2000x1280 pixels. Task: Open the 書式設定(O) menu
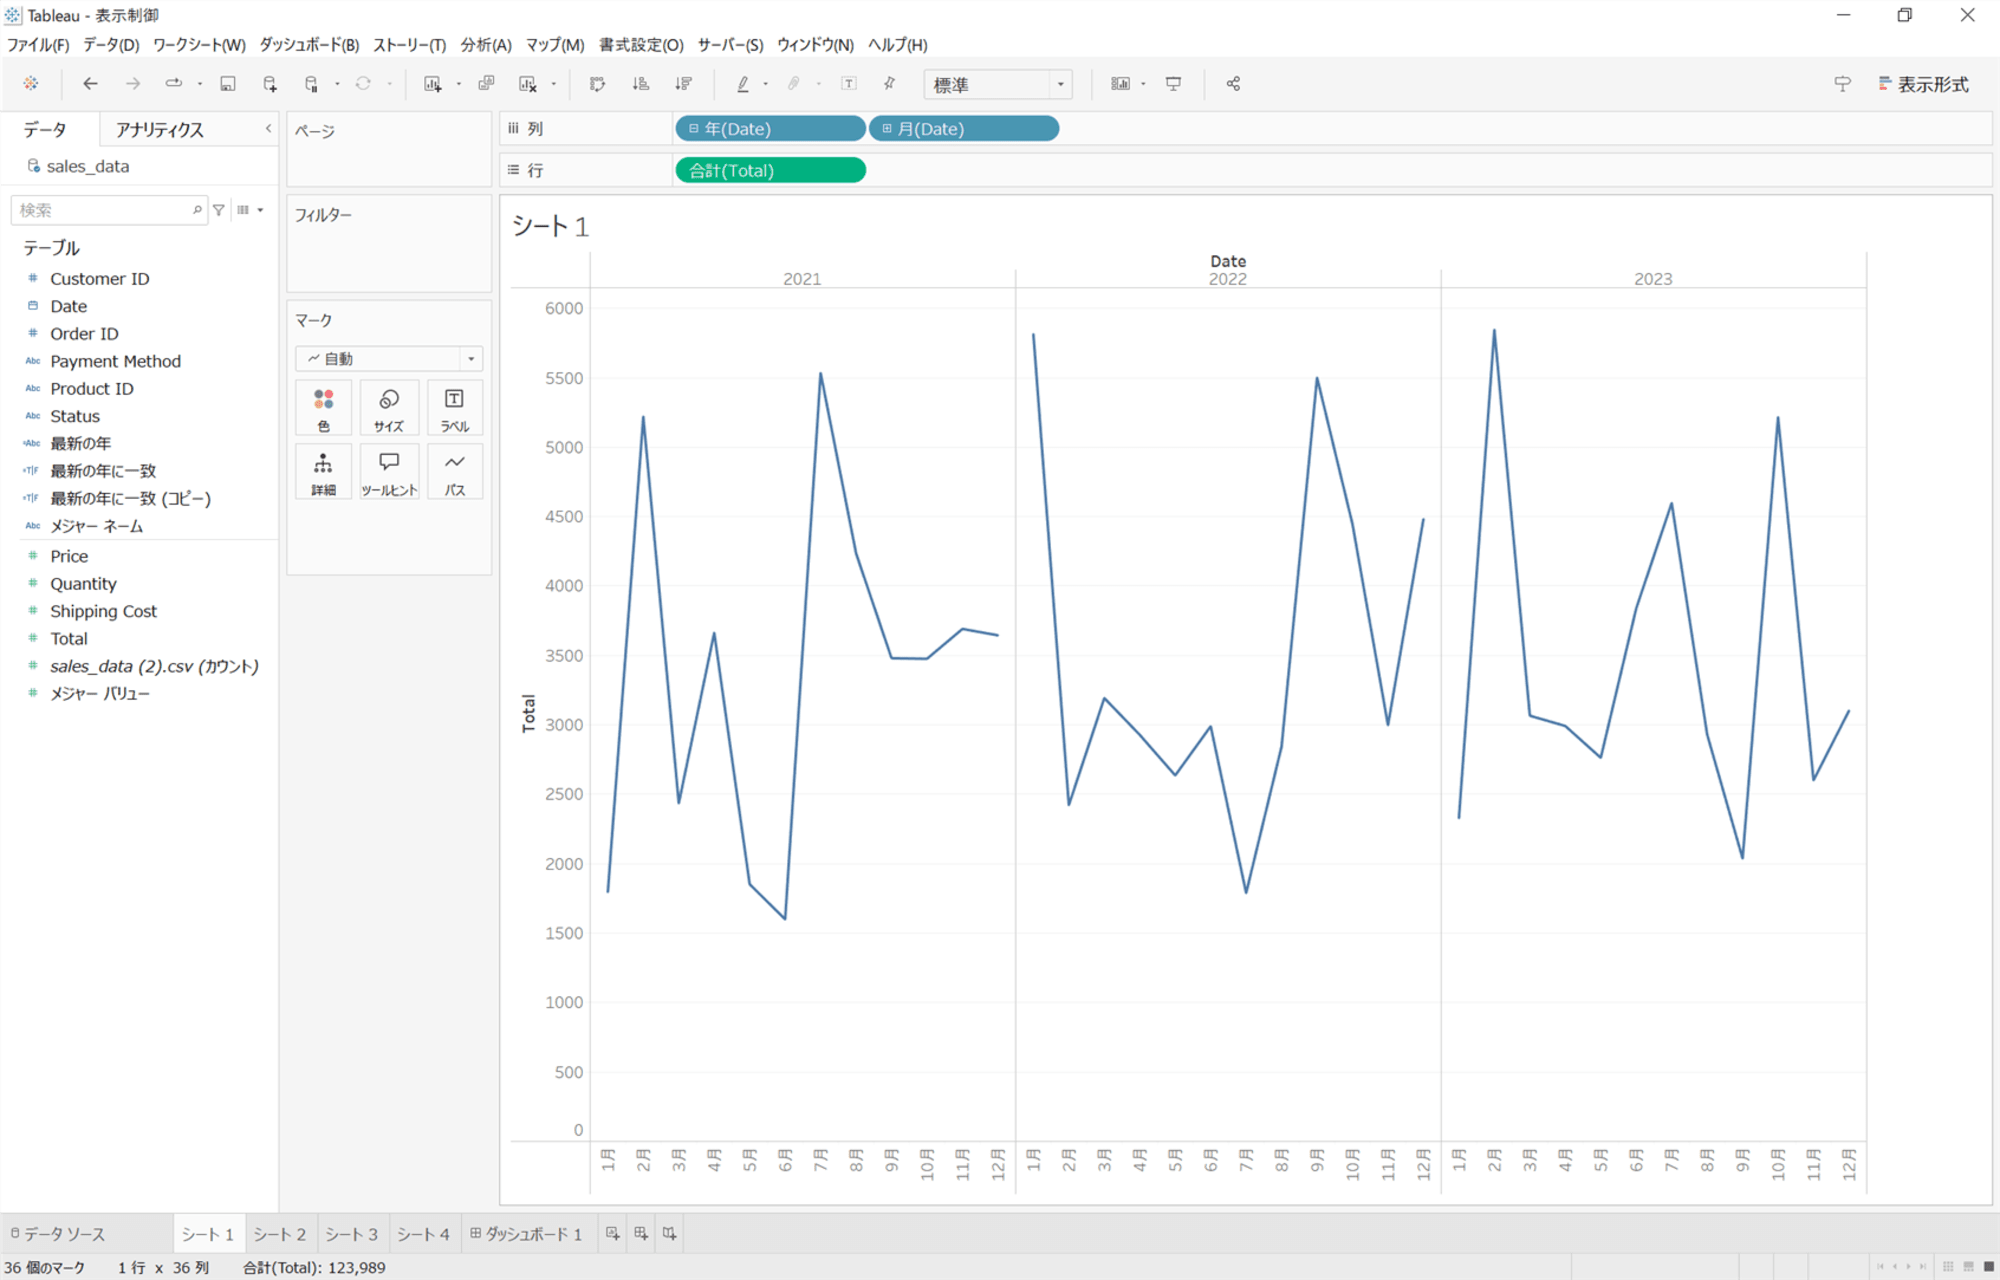click(x=641, y=45)
